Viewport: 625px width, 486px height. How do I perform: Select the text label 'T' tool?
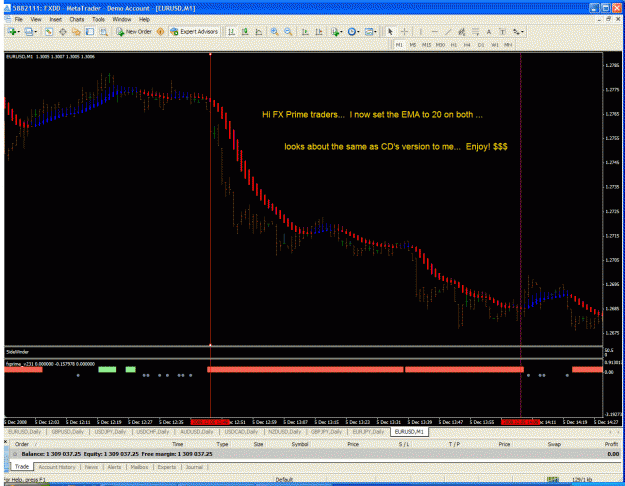(502, 31)
